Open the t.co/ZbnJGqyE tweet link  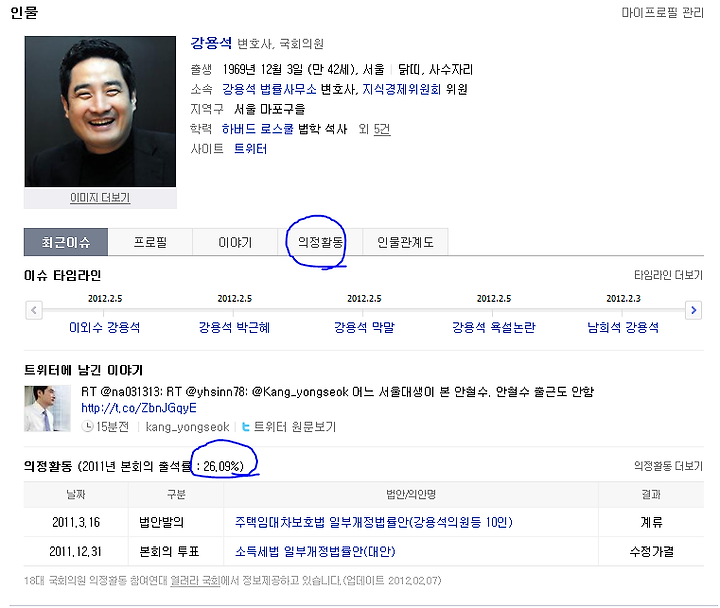pyautogui.click(x=139, y=408)
